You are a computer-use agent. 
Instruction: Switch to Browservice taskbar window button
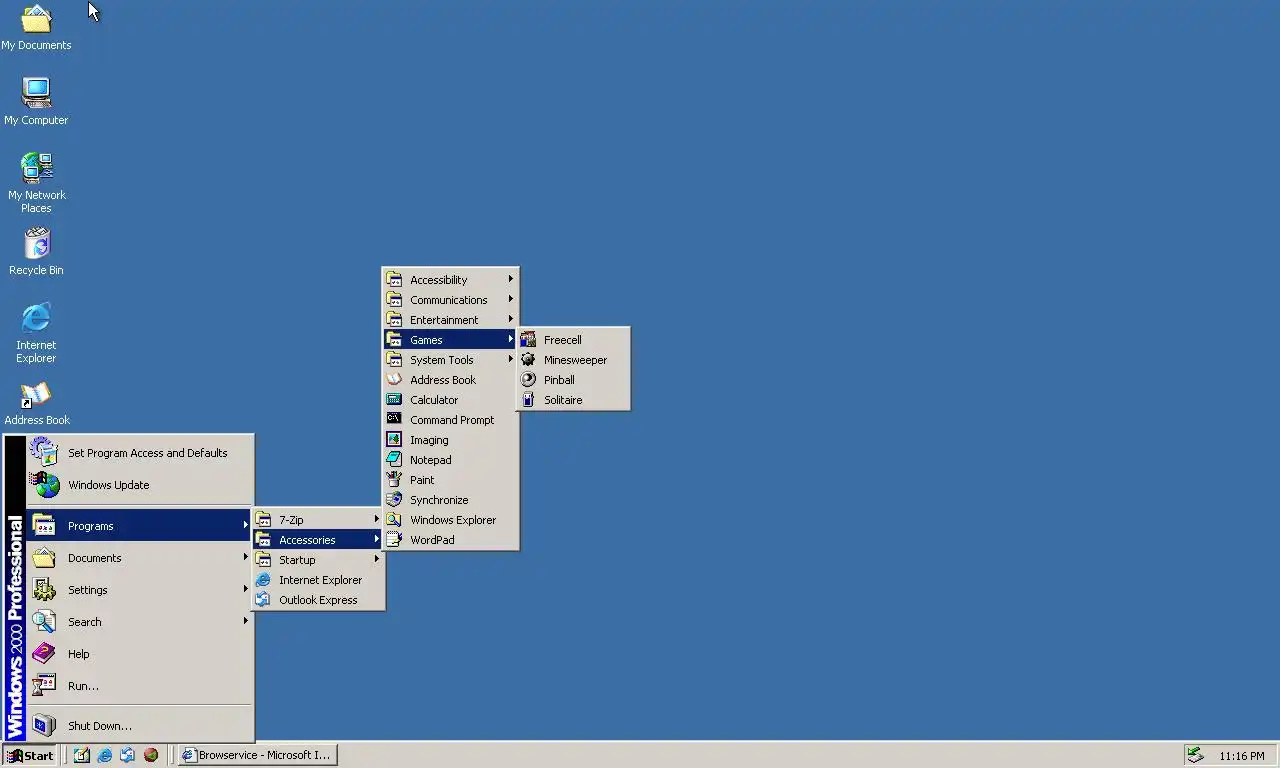click(x=258, y=755)
